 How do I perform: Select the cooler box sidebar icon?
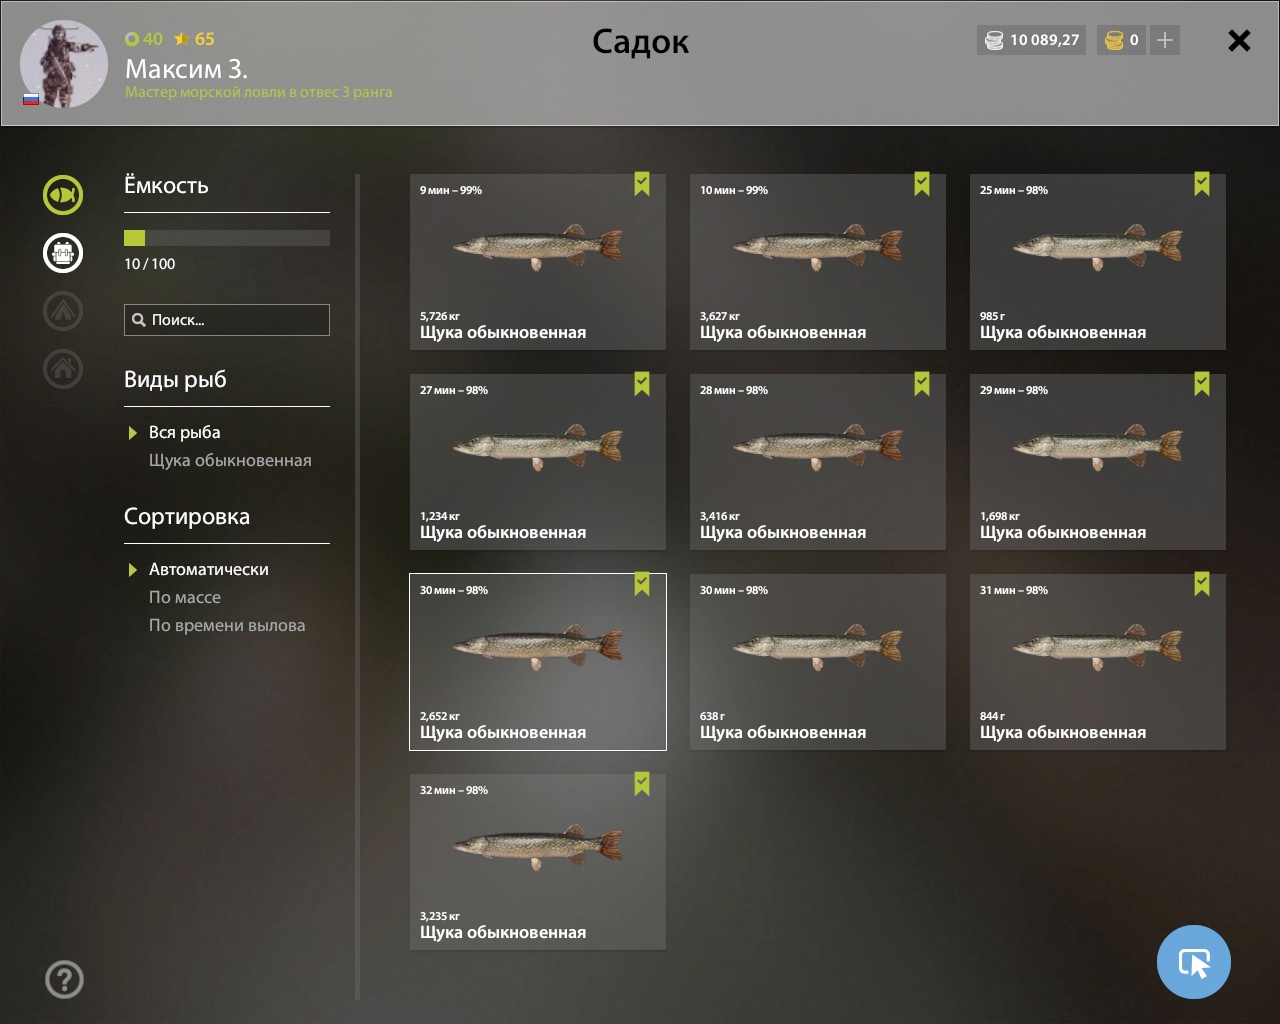pyautogui.click(x=63, y=252)
